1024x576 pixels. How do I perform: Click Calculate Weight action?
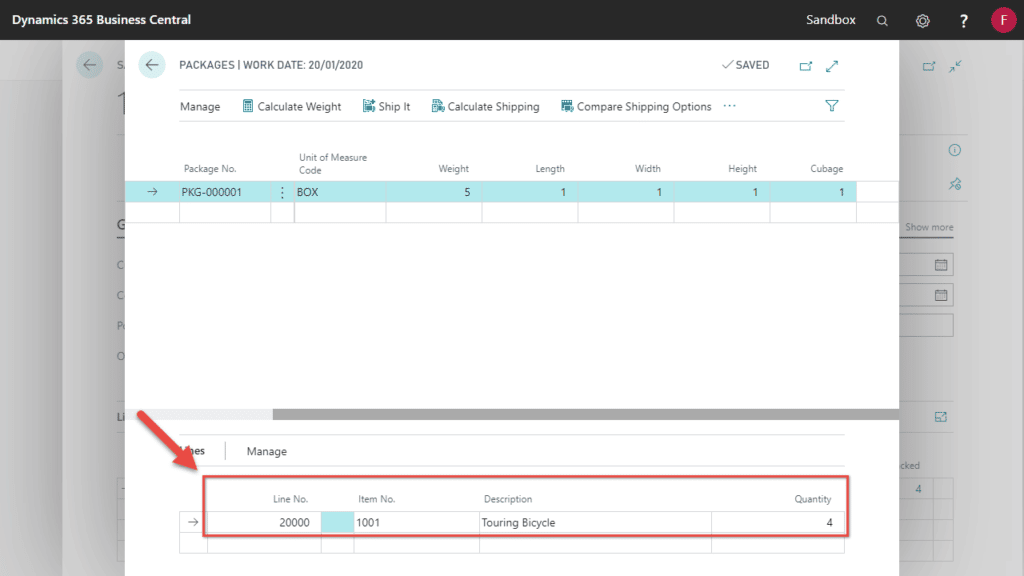291,107
